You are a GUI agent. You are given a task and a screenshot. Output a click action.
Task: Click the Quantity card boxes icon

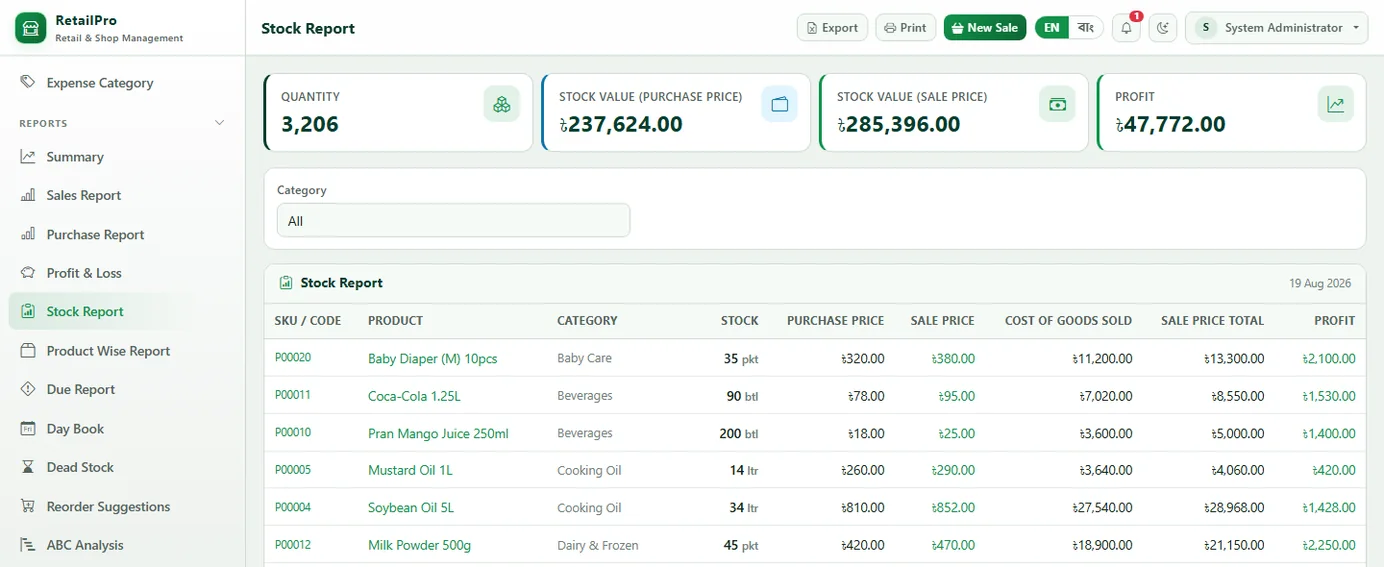coord(502,104)
